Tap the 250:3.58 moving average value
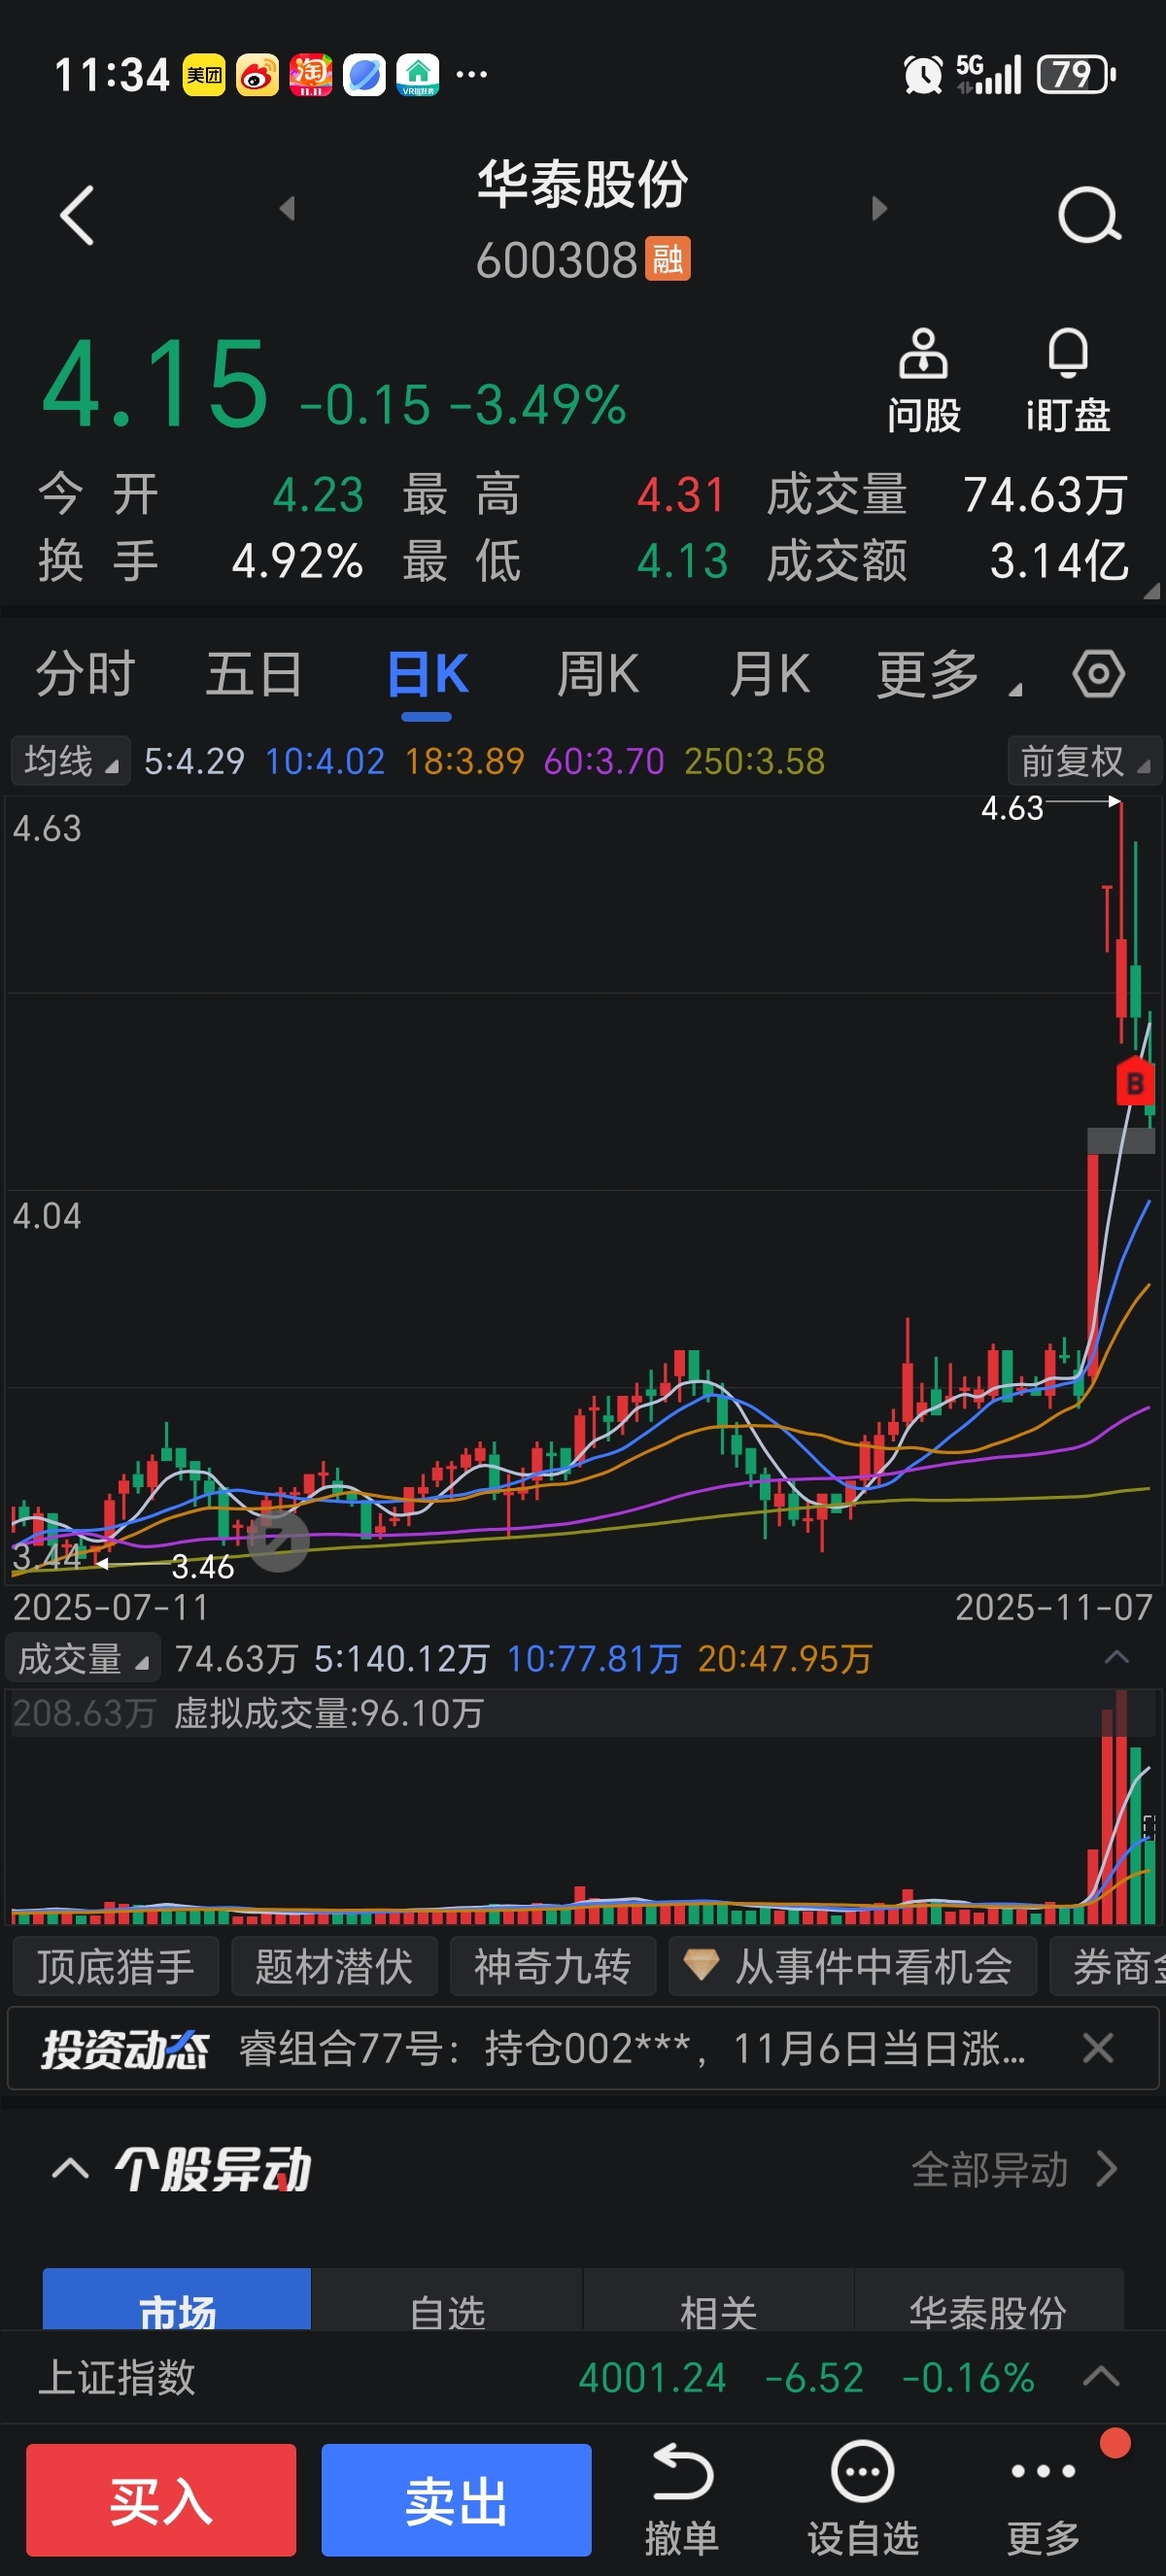The height and width of the screenshot is (2576, 1166). pyautogui.click(x=754, y=762)
